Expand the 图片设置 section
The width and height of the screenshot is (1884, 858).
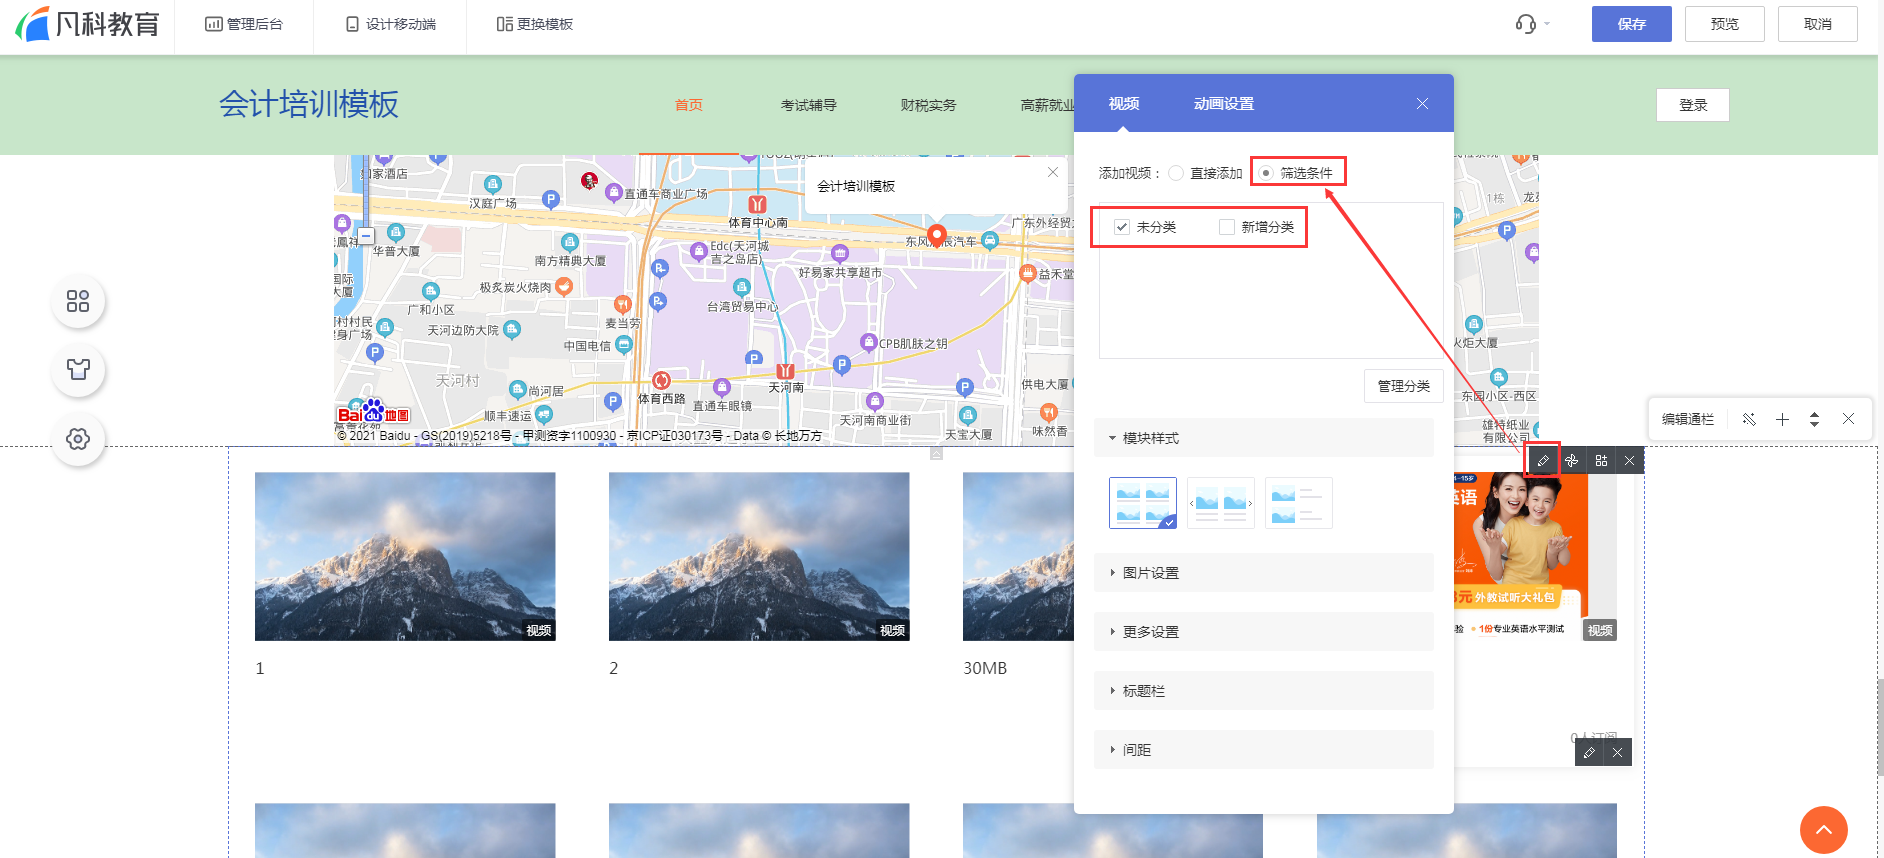[x=1264, y=573]
